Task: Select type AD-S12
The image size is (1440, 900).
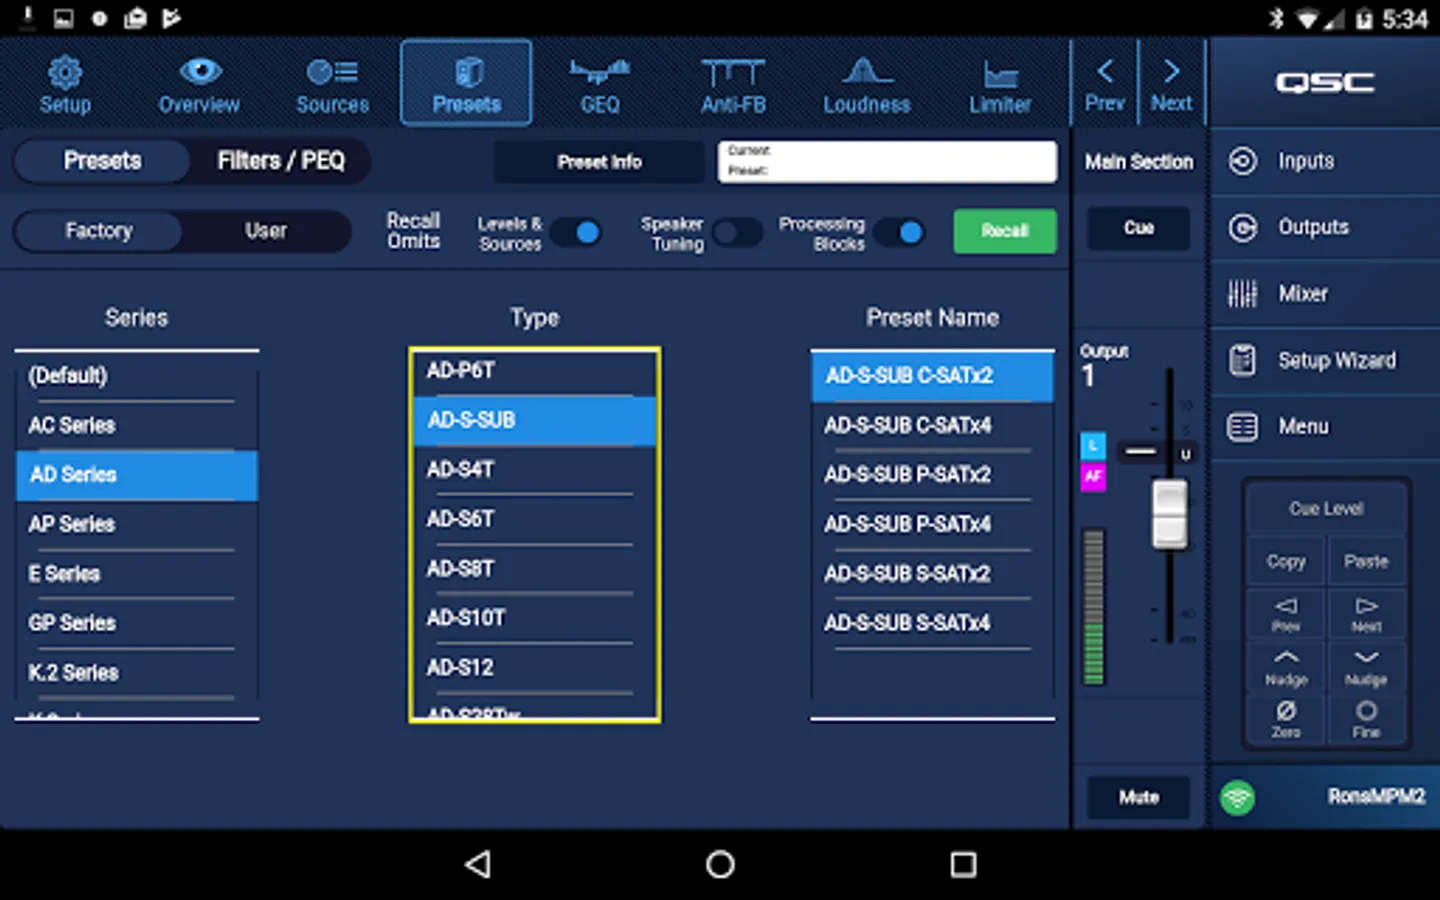Action: click(x=534, y=668)
